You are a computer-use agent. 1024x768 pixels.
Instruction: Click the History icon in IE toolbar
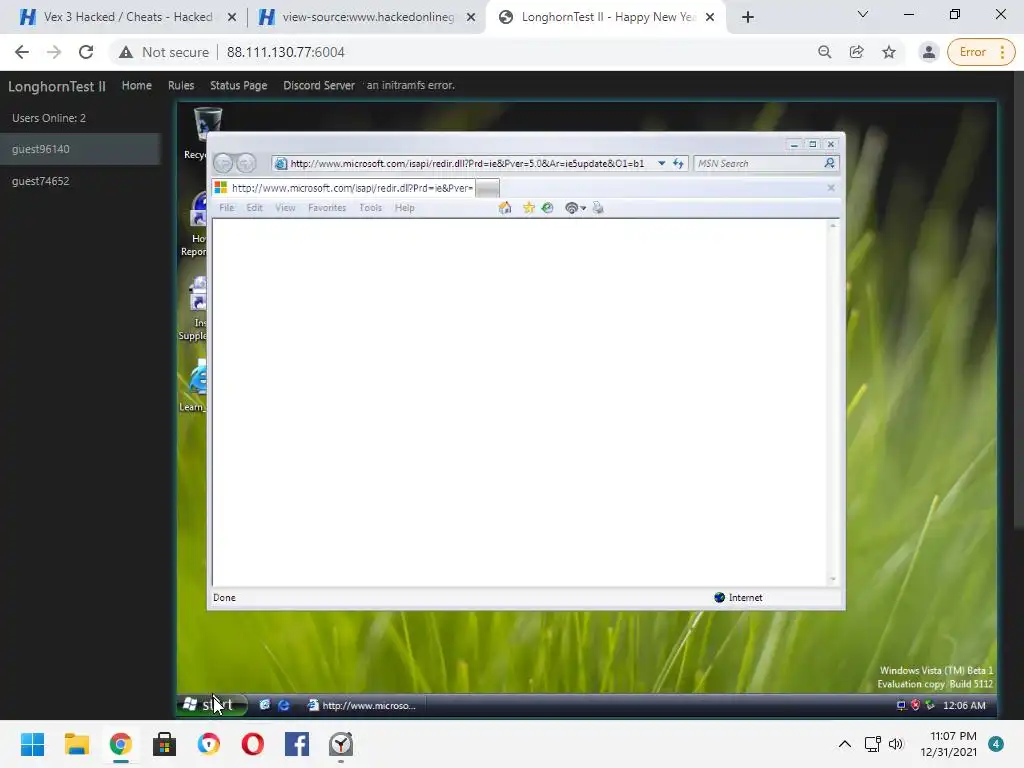click(x=547, y=208)
